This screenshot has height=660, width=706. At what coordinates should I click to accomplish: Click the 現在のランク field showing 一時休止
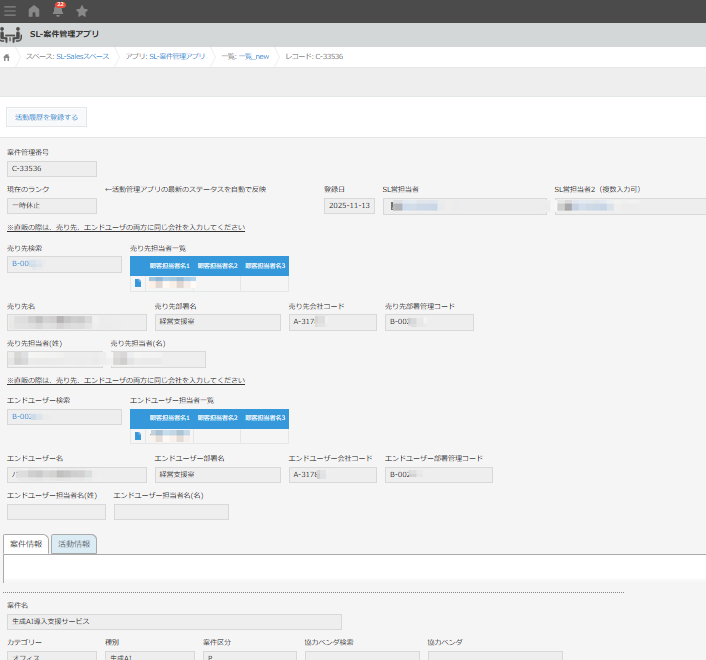click(x=52, y=206)
